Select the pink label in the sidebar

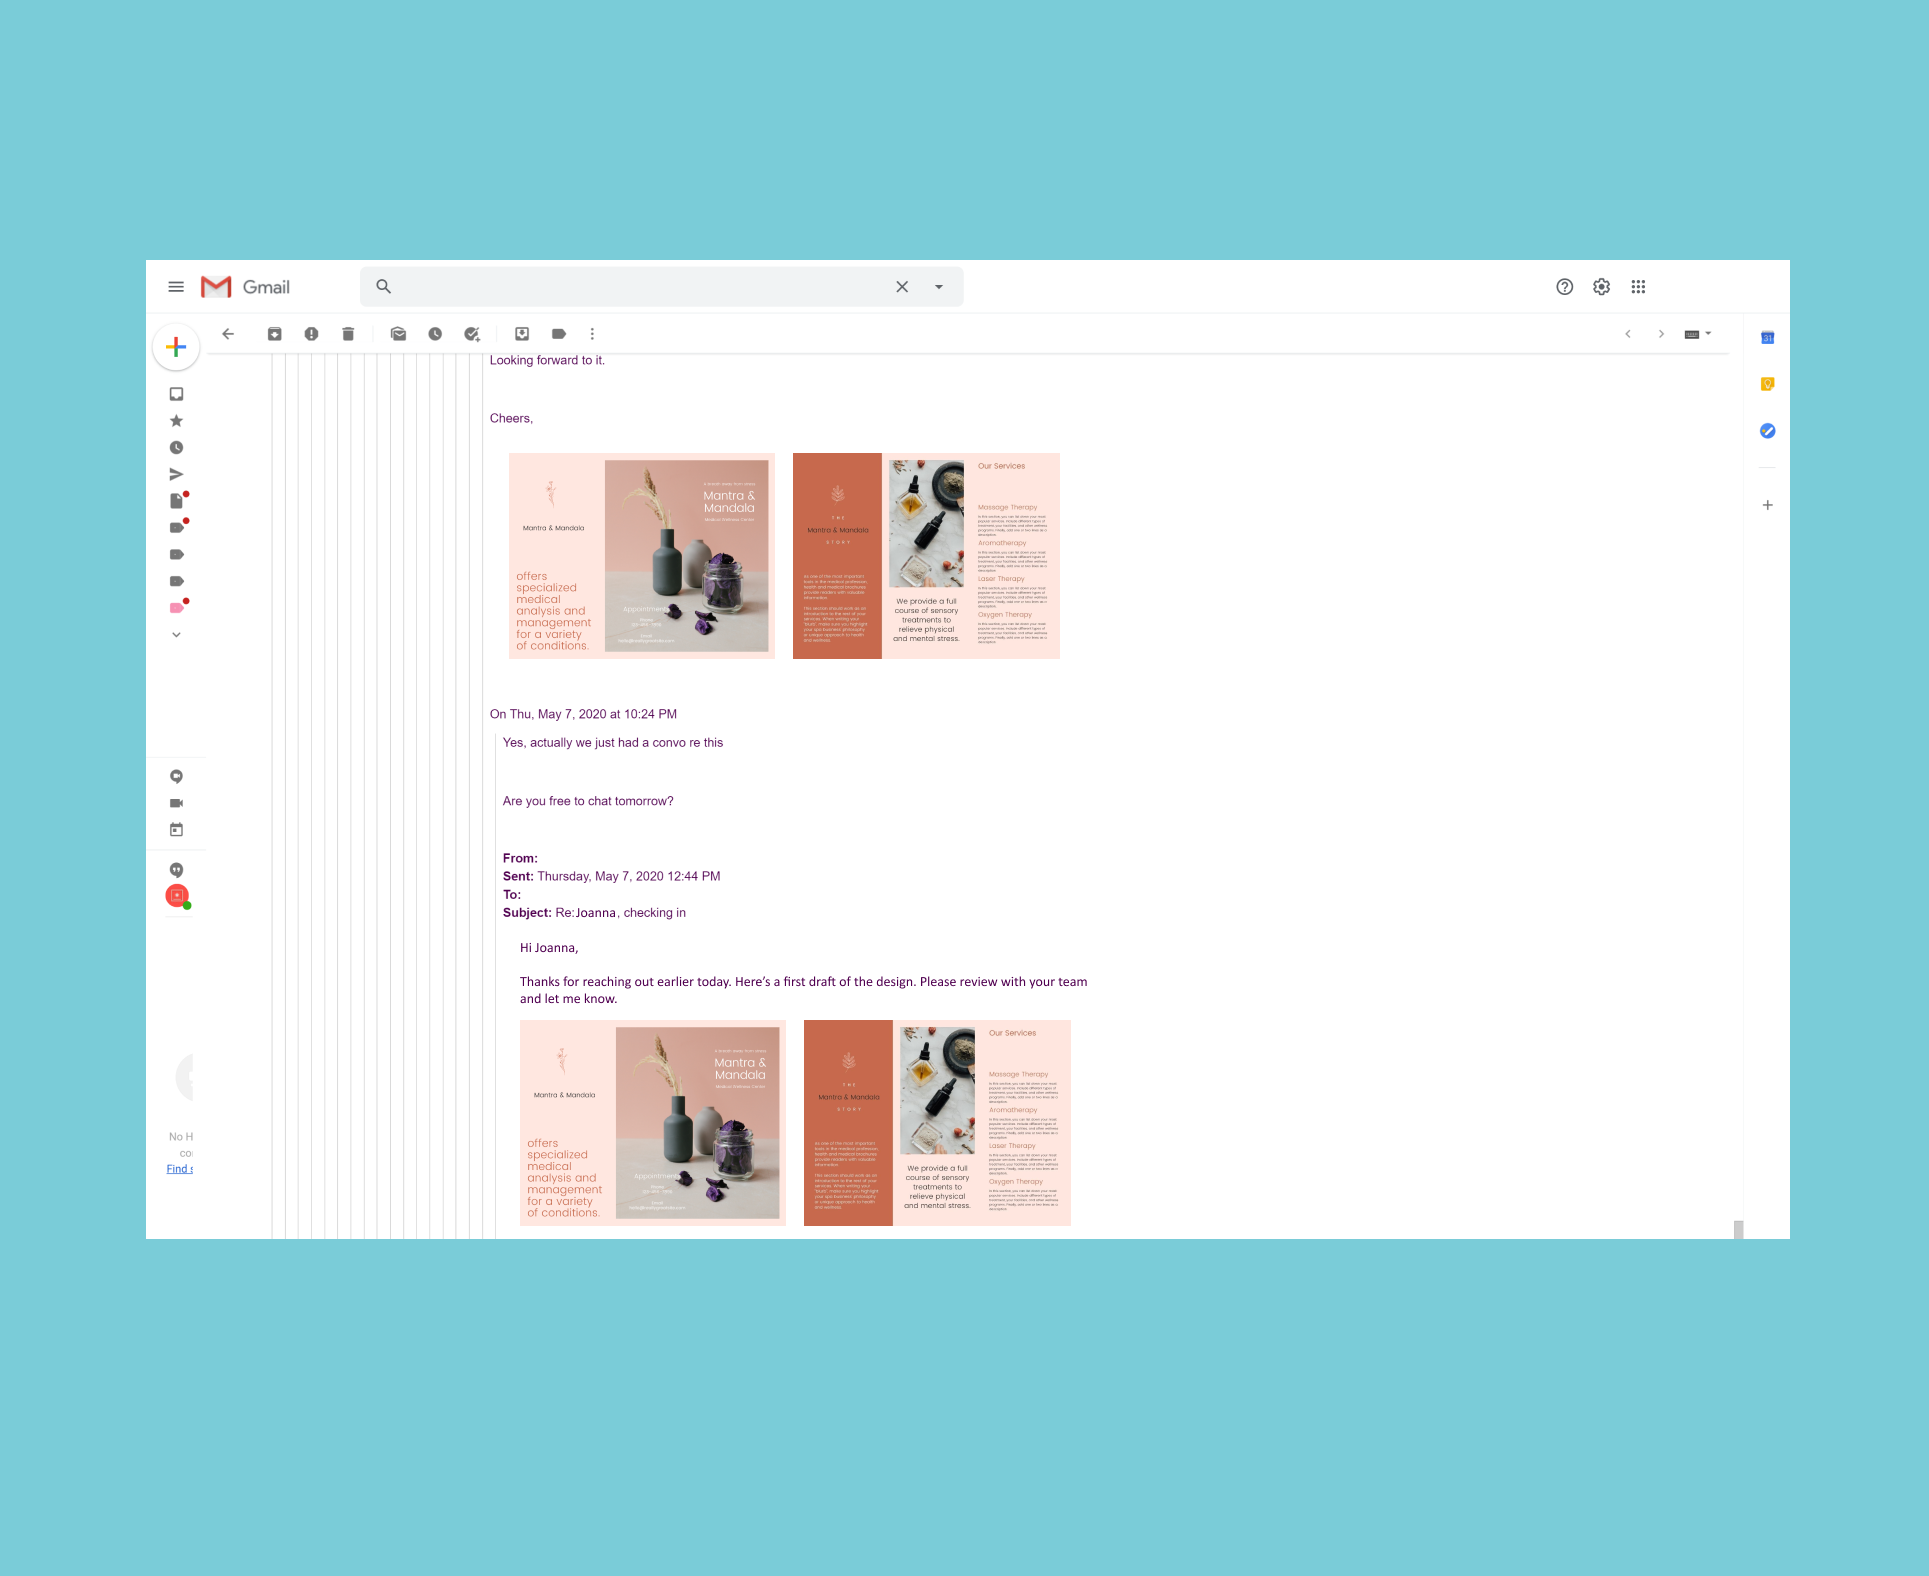coord(176,607)
